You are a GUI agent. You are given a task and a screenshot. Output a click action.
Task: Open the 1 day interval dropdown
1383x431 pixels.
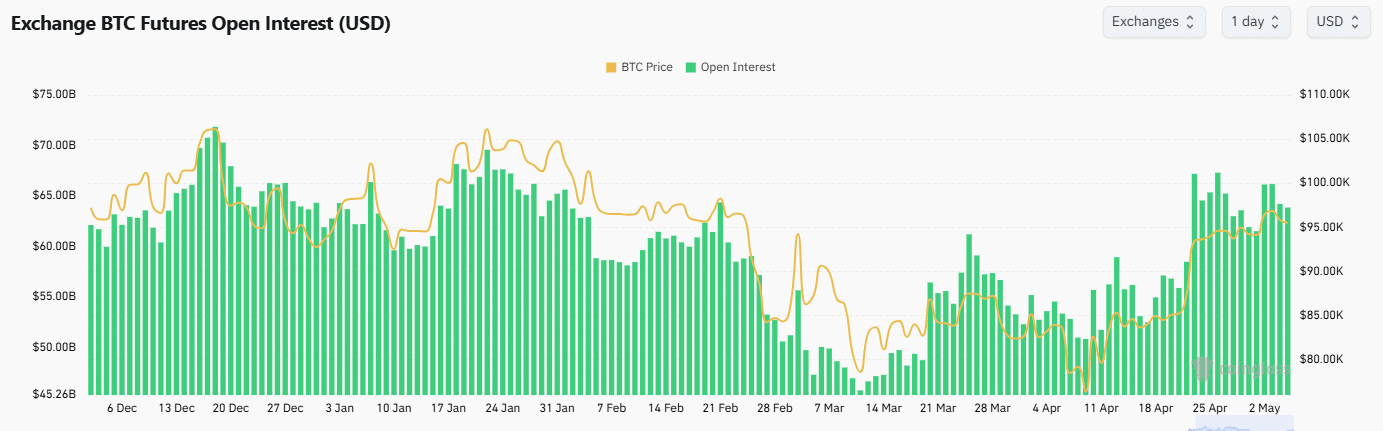pos(1255,22)
